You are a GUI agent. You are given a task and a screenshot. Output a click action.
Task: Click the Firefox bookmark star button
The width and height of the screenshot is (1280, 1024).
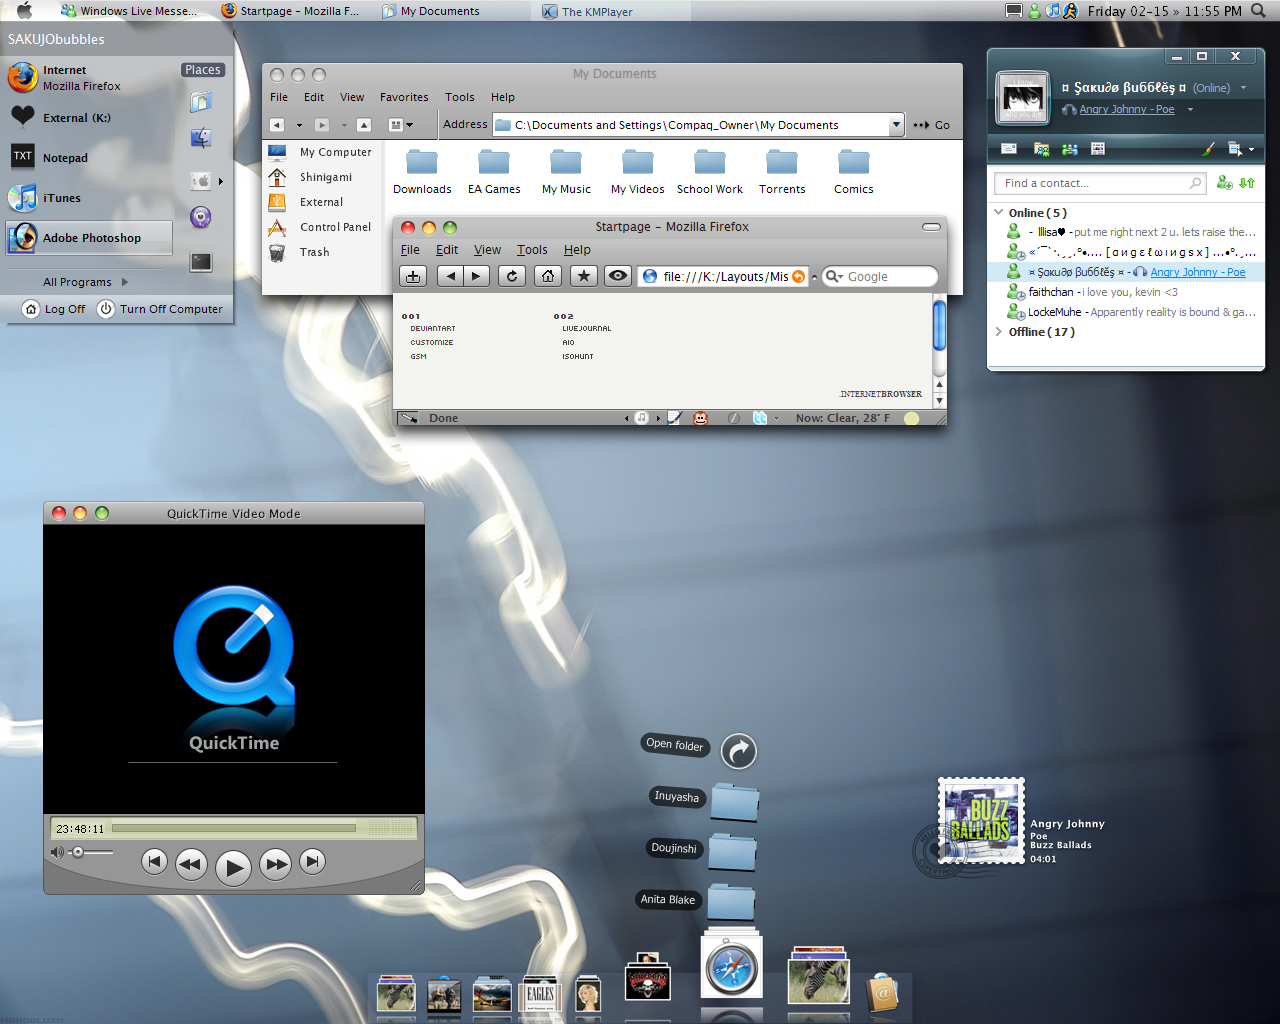(x=584, y=276)
